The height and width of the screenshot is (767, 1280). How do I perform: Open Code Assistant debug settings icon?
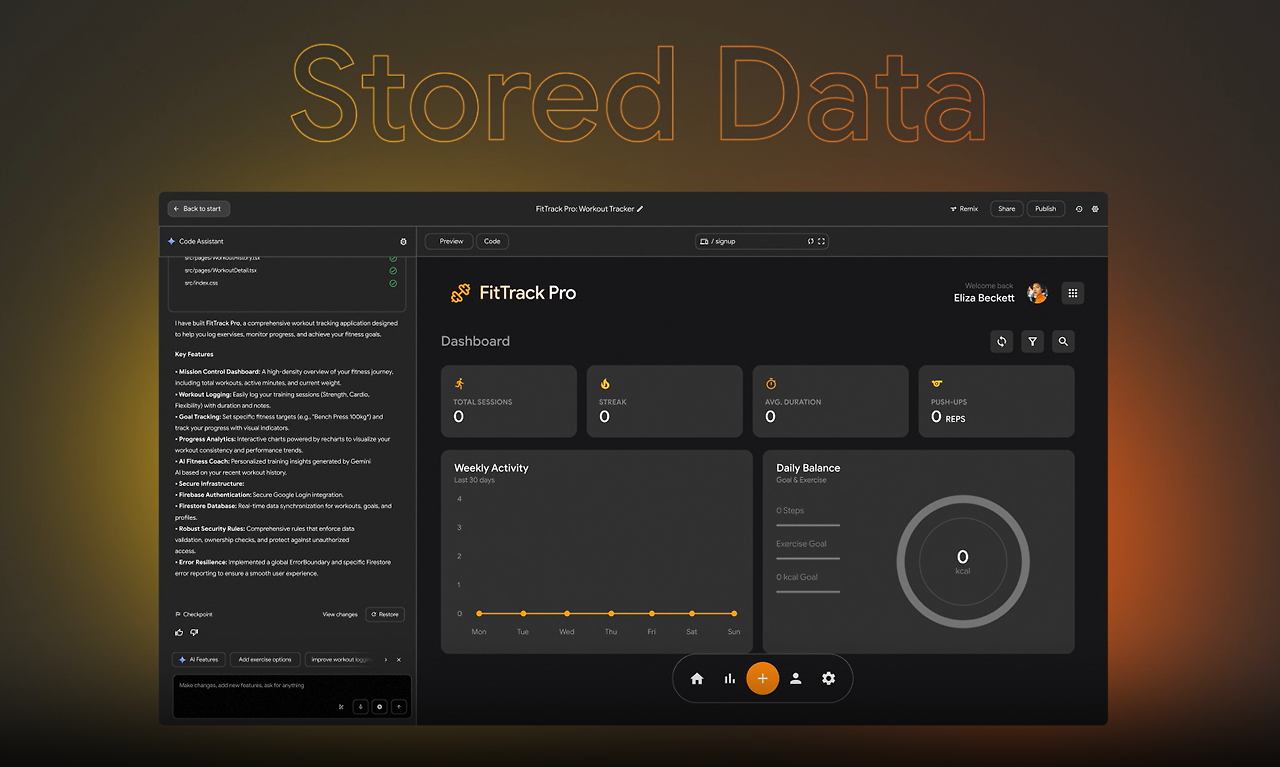pos(403,241)
